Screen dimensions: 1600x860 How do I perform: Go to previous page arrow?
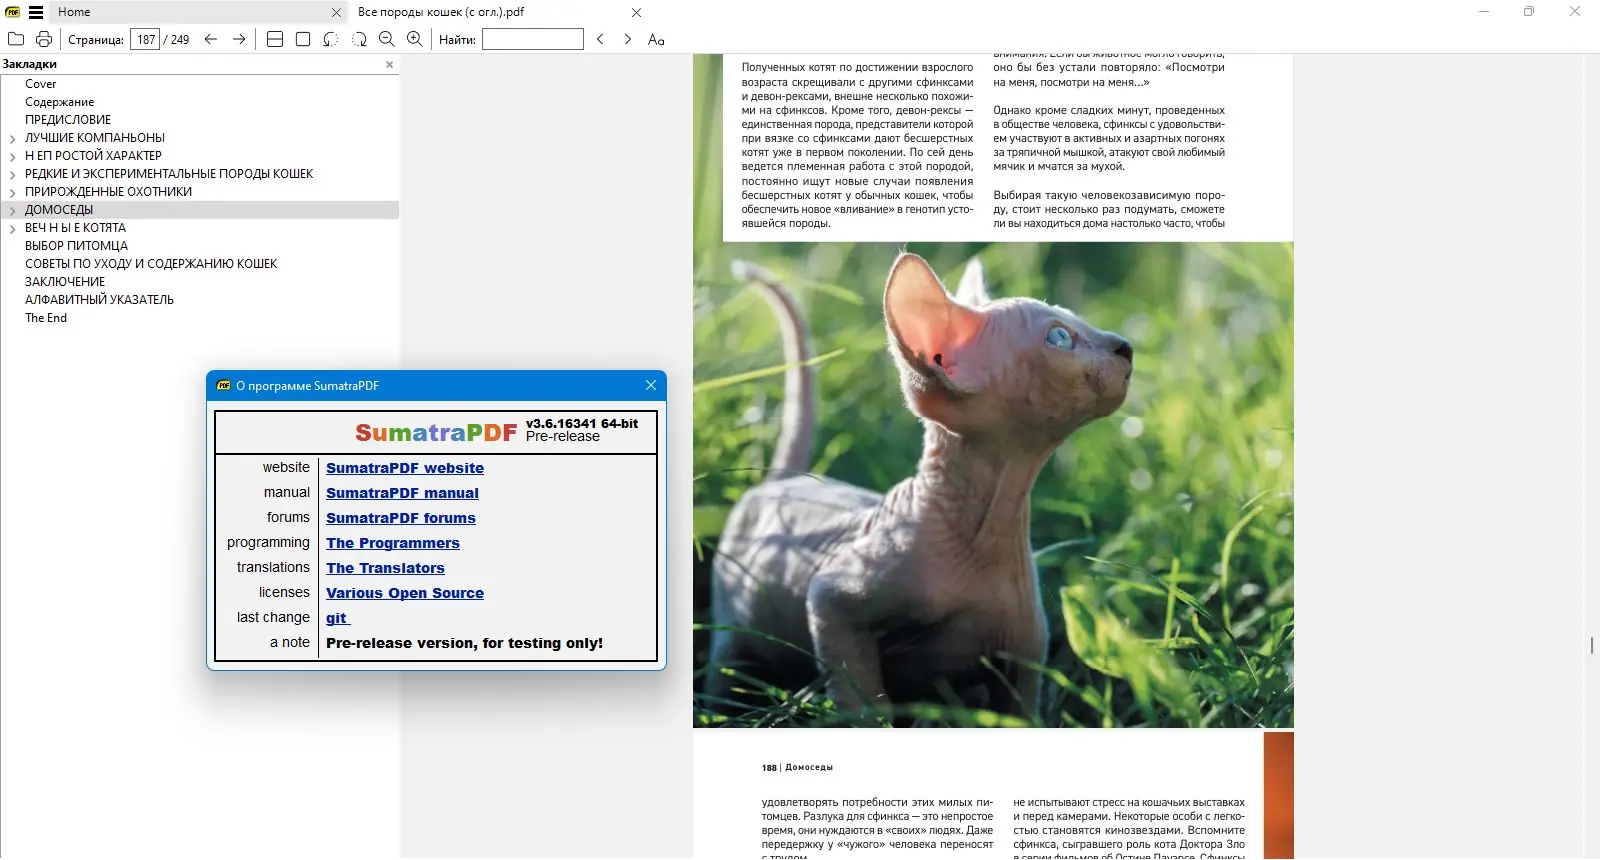211,39
